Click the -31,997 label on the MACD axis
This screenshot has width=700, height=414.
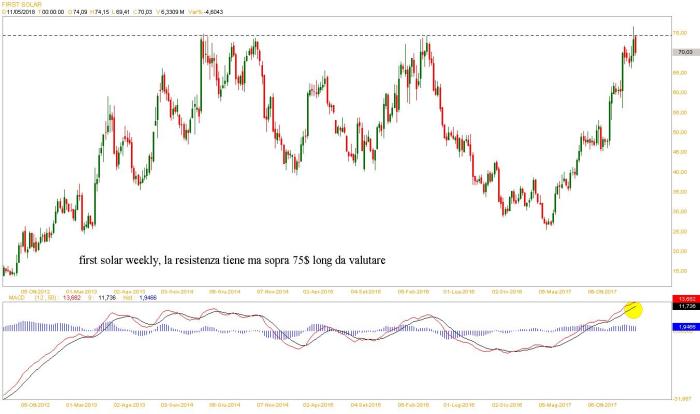click(x=683, y=399)
